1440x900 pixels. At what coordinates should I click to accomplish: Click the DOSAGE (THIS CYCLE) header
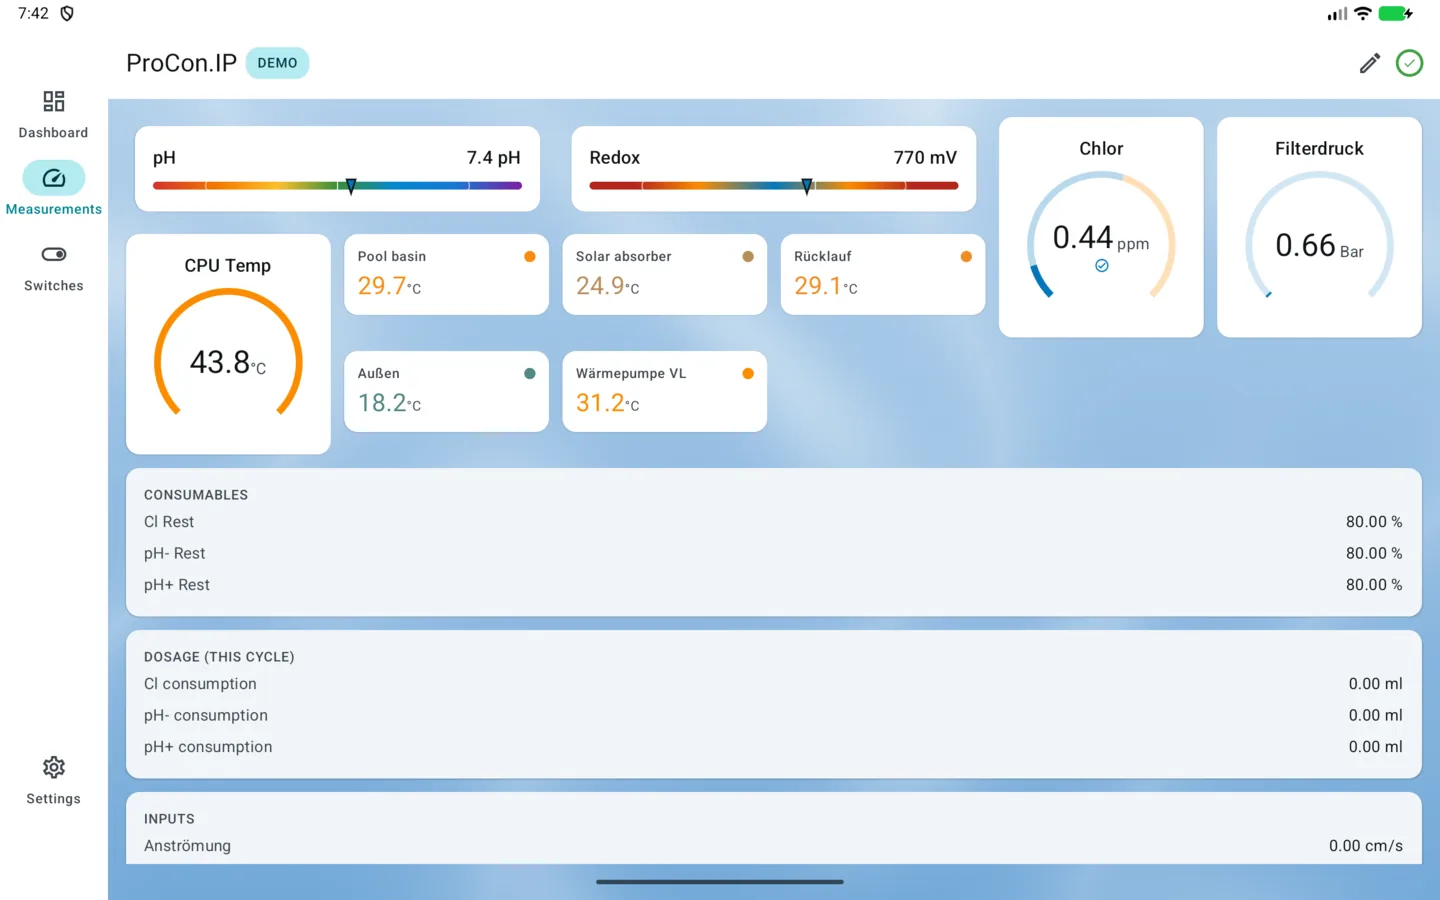coord(219,657)
